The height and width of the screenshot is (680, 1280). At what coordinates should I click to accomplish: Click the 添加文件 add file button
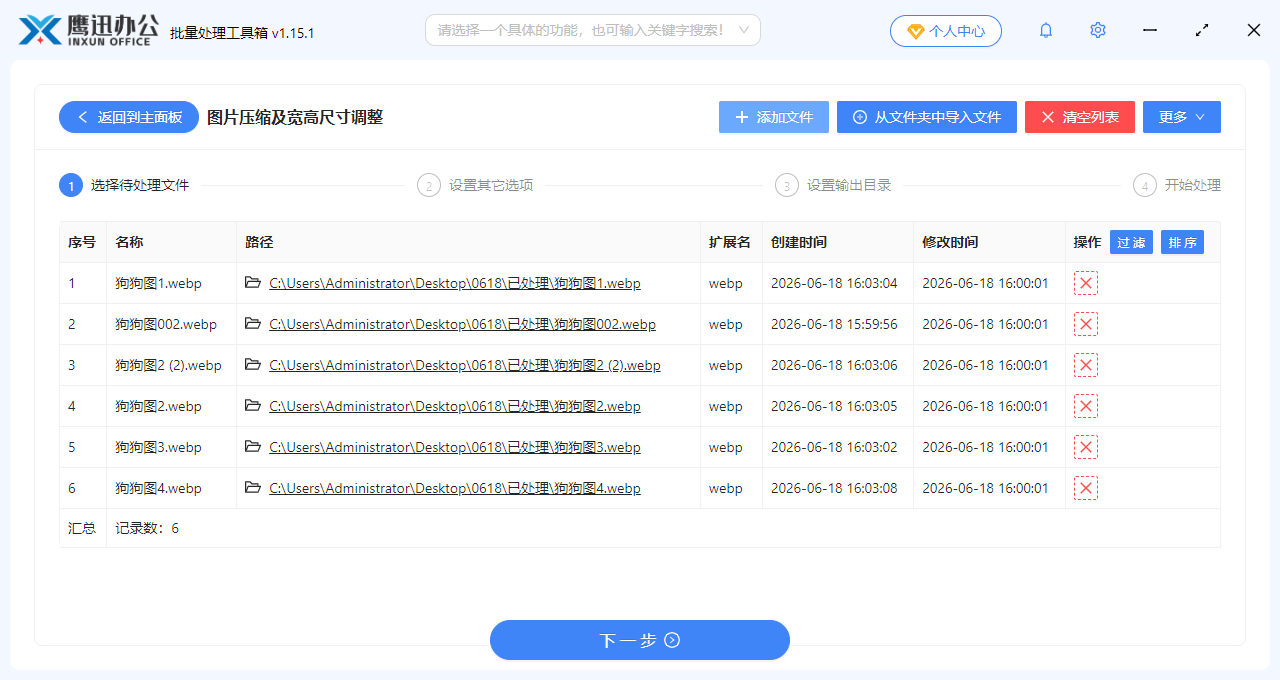pos(774,117)
